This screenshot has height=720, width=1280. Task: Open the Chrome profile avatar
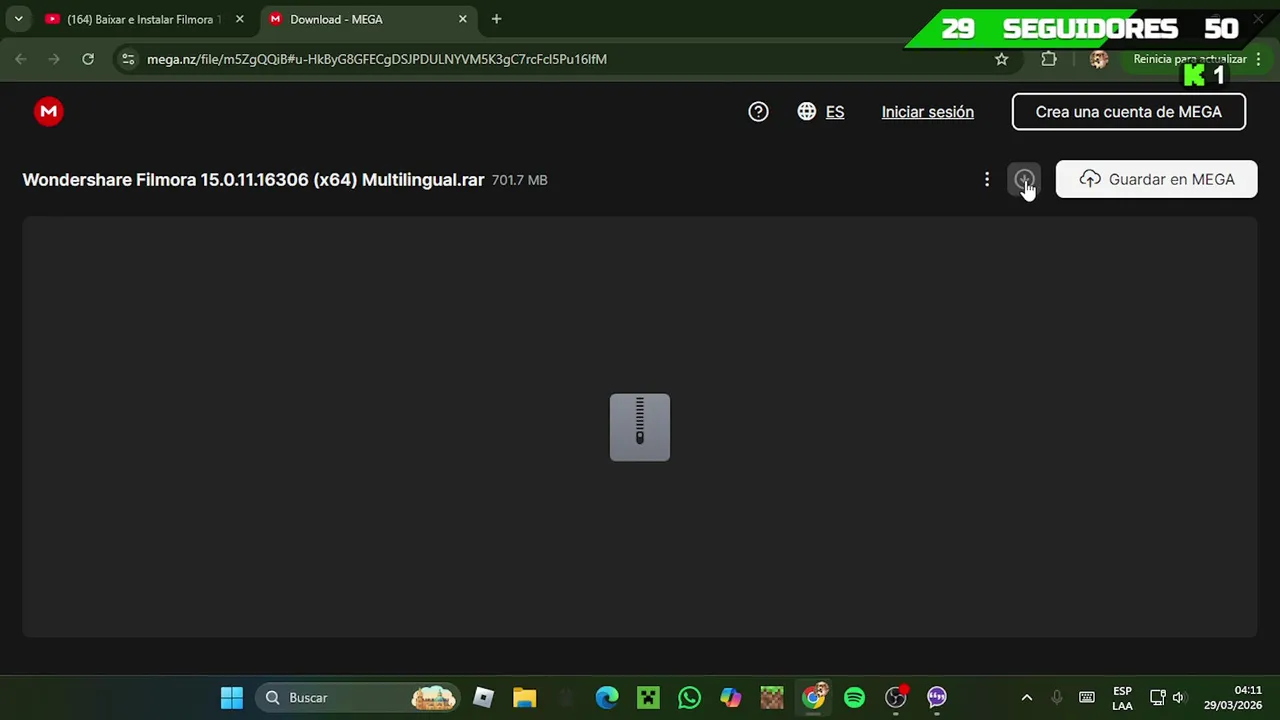coord(1098,59)
